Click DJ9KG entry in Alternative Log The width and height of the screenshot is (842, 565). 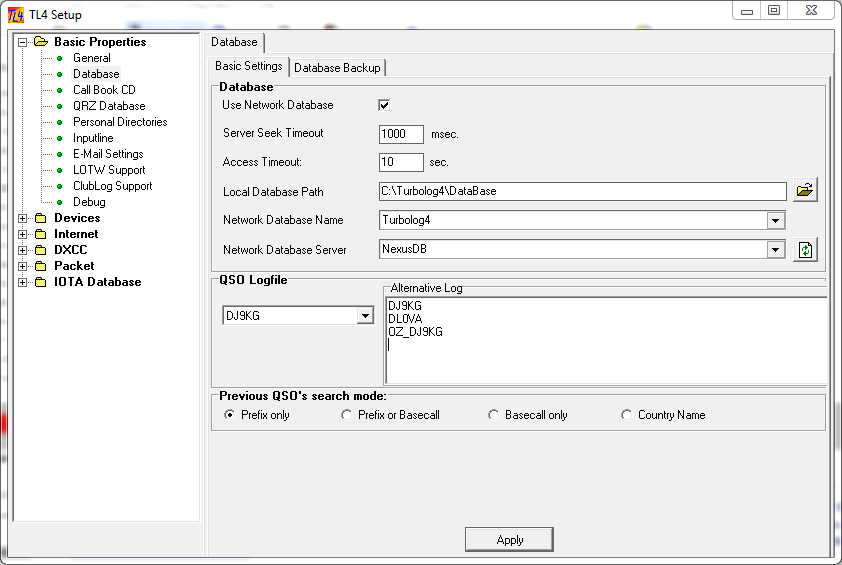[x=405, y=306]
